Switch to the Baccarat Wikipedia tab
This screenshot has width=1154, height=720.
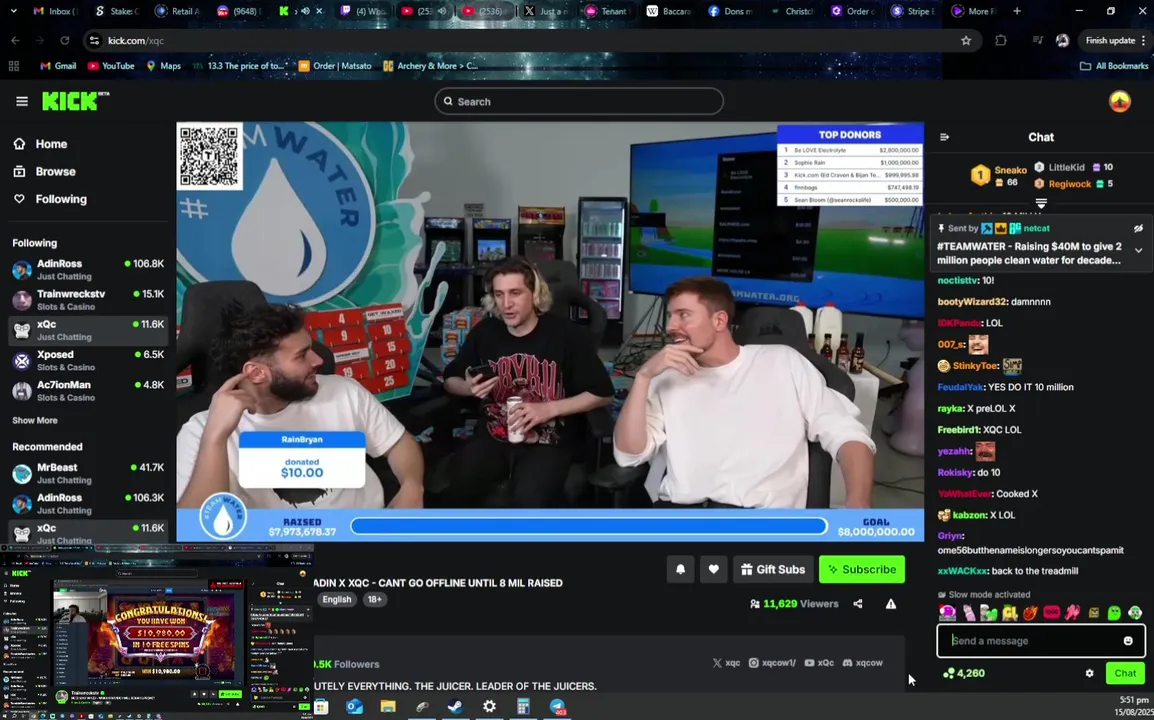[x=668, y=11]
